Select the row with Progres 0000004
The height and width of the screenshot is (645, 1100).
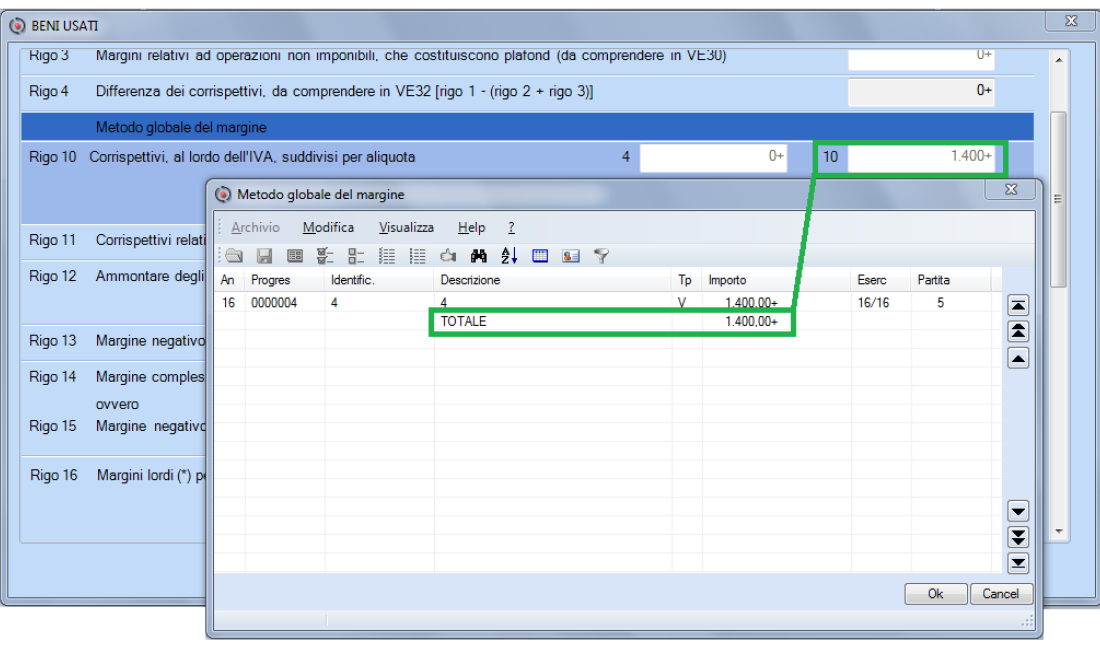pos(608,302)
